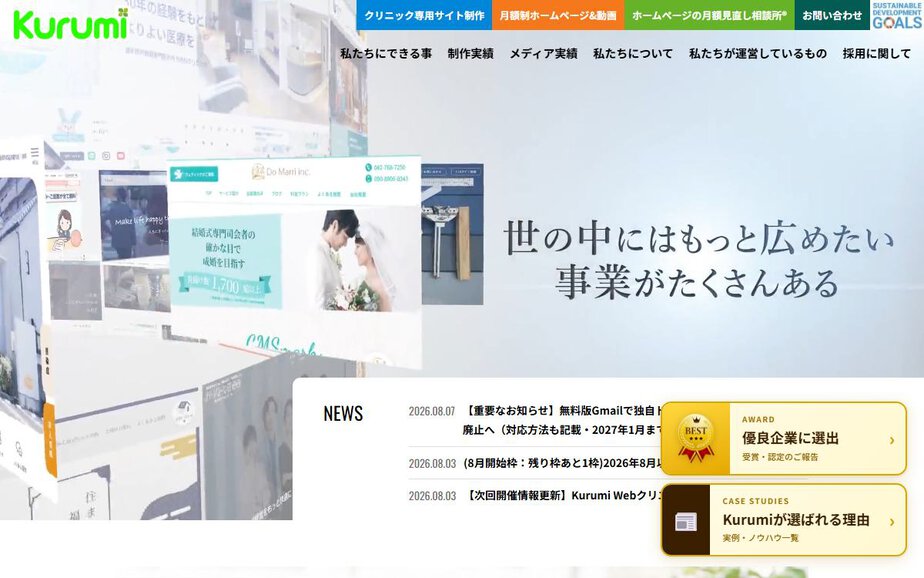Open the Kurumiが選ばれる理由 banner
Viewport: 924px width, 578px height.
784,520
